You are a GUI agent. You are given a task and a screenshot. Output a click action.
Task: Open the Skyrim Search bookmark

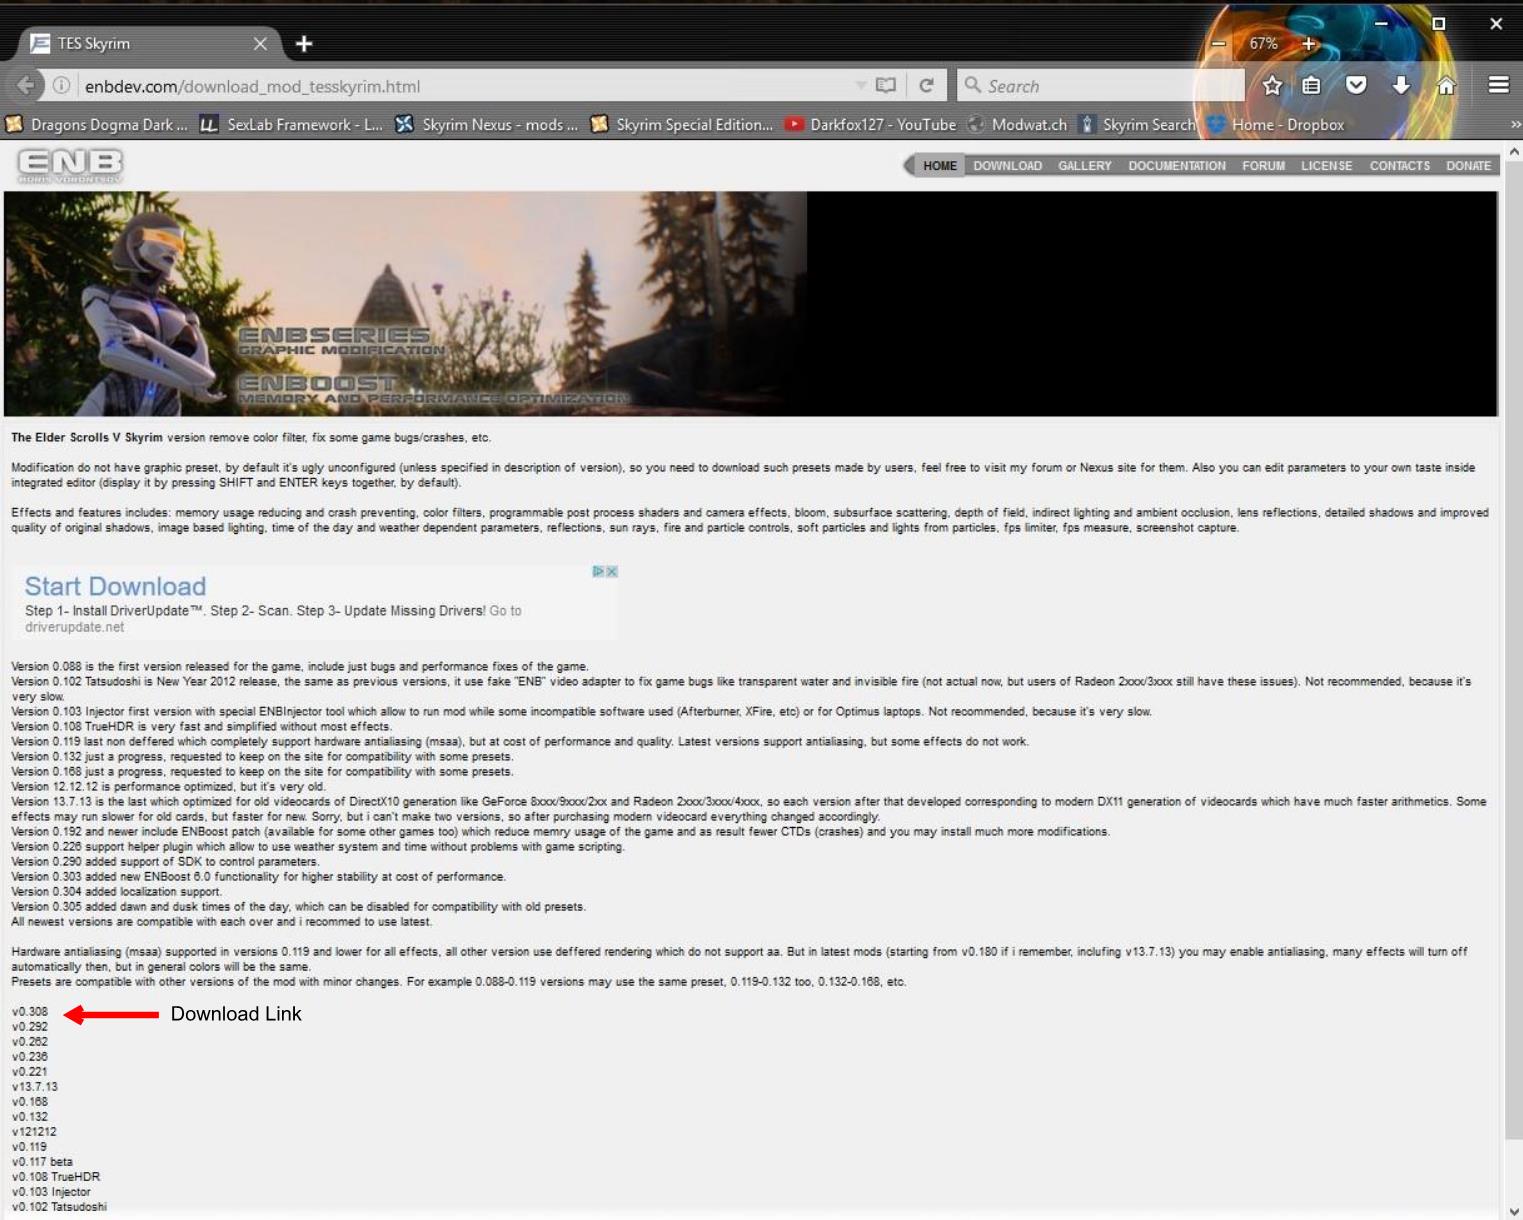1137,125
